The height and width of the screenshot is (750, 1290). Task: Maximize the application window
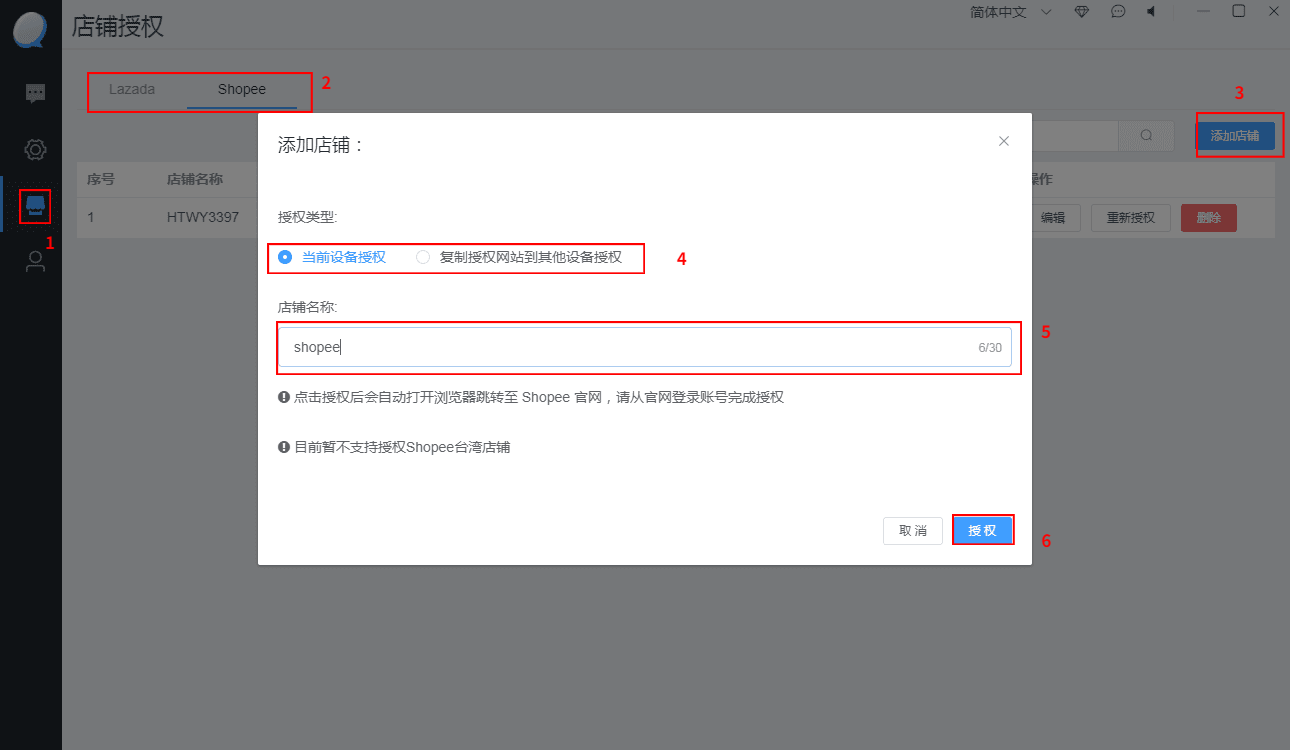pos(1239,11)
